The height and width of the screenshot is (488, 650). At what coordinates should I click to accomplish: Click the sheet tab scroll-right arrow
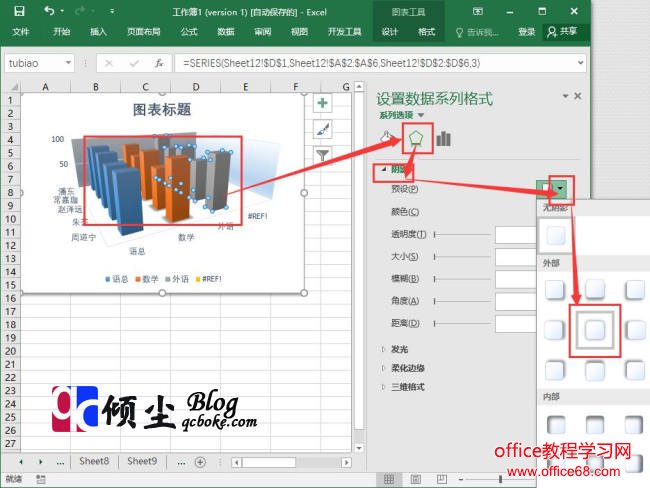coord(40,461)
